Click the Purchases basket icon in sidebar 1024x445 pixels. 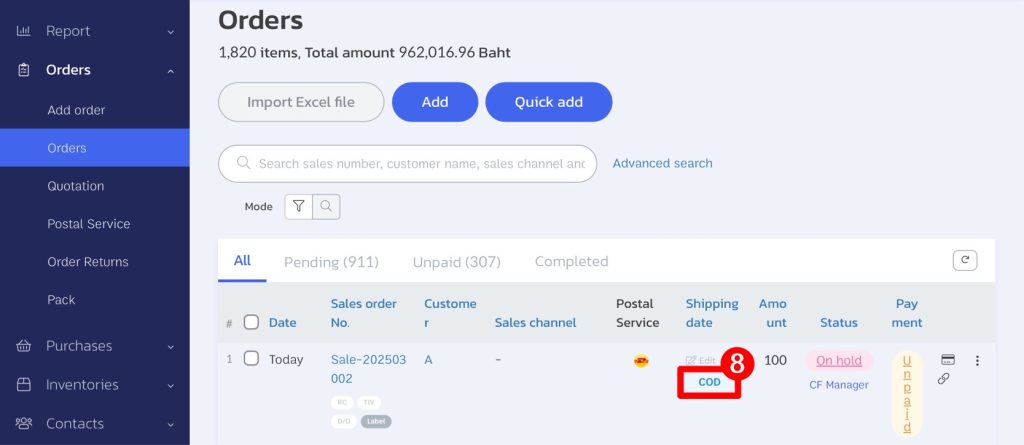point(24,346)
